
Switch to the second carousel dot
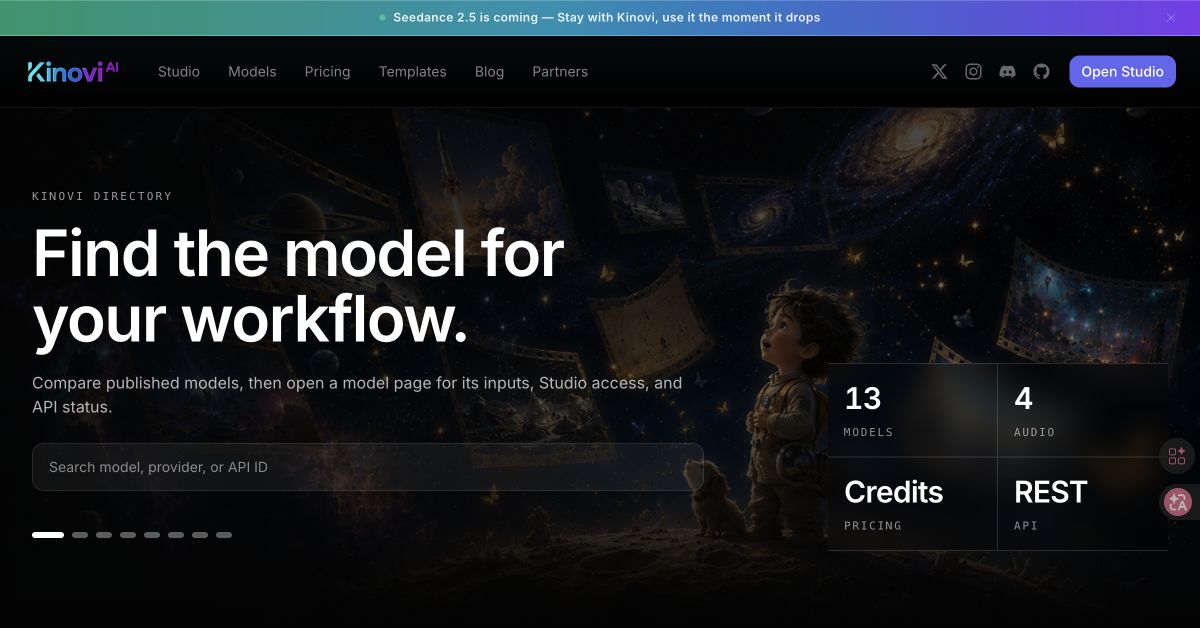[x=80, y=535]
